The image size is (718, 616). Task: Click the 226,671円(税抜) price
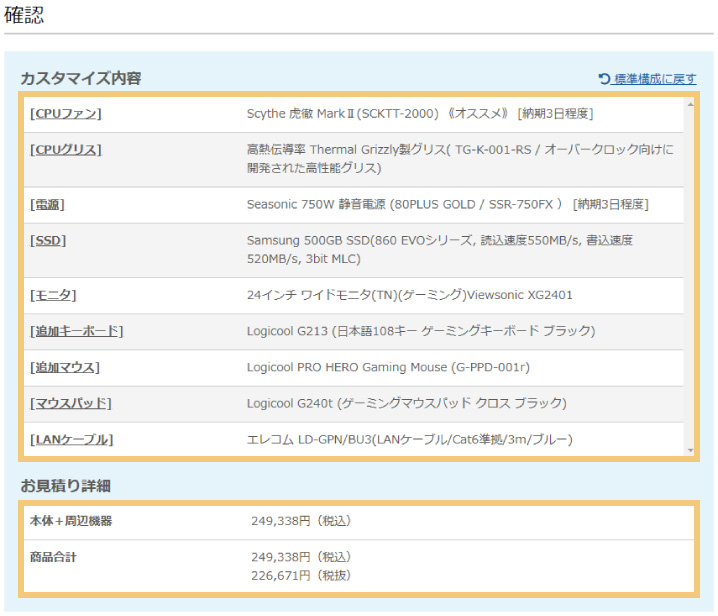pyautogui.click(x=301, y=575)
